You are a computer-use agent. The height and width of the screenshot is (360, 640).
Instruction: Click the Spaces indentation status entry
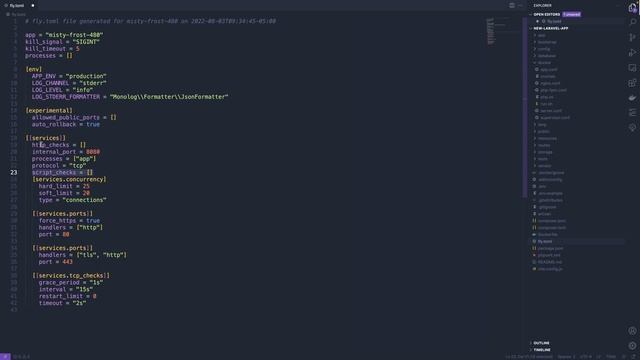[566, 357]
